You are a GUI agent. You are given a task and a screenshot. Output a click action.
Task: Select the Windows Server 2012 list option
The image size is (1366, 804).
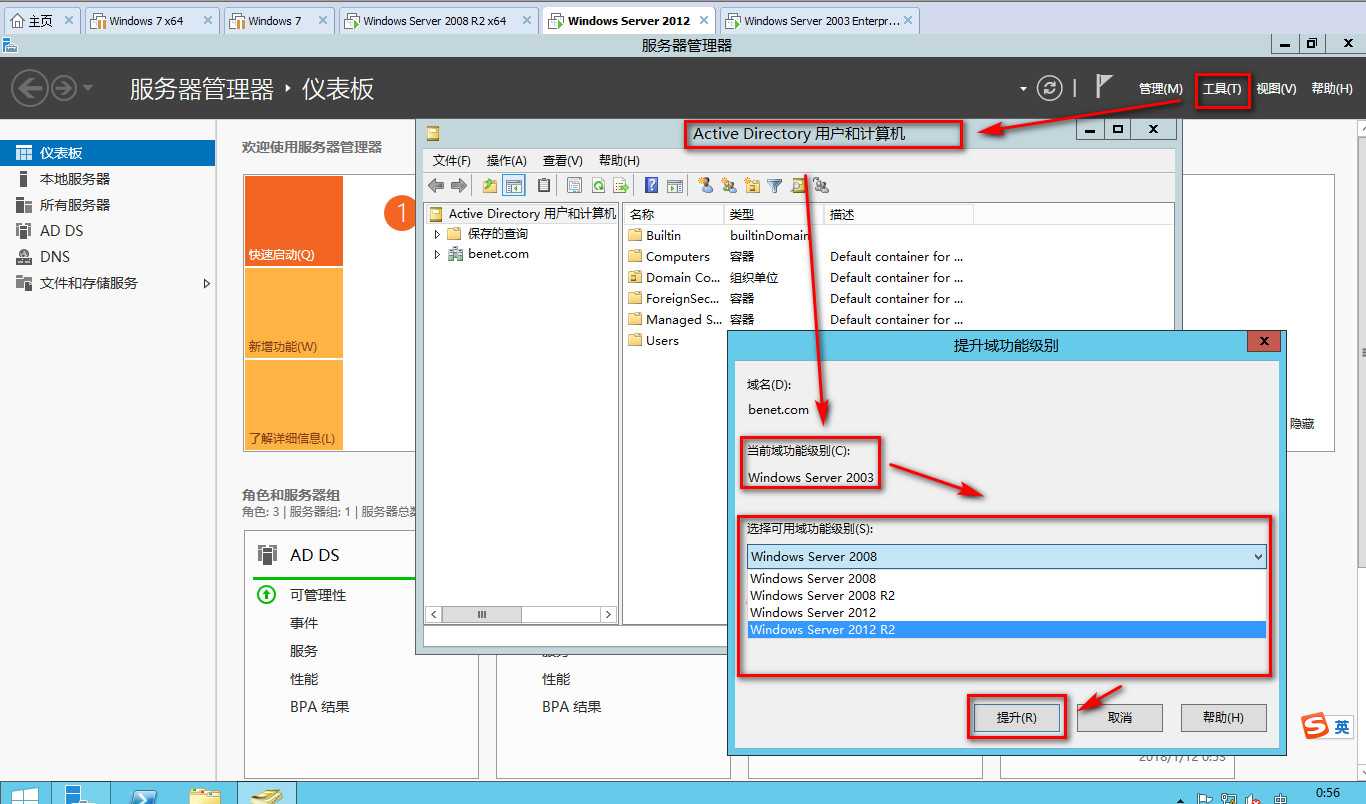pos(1007,613)
